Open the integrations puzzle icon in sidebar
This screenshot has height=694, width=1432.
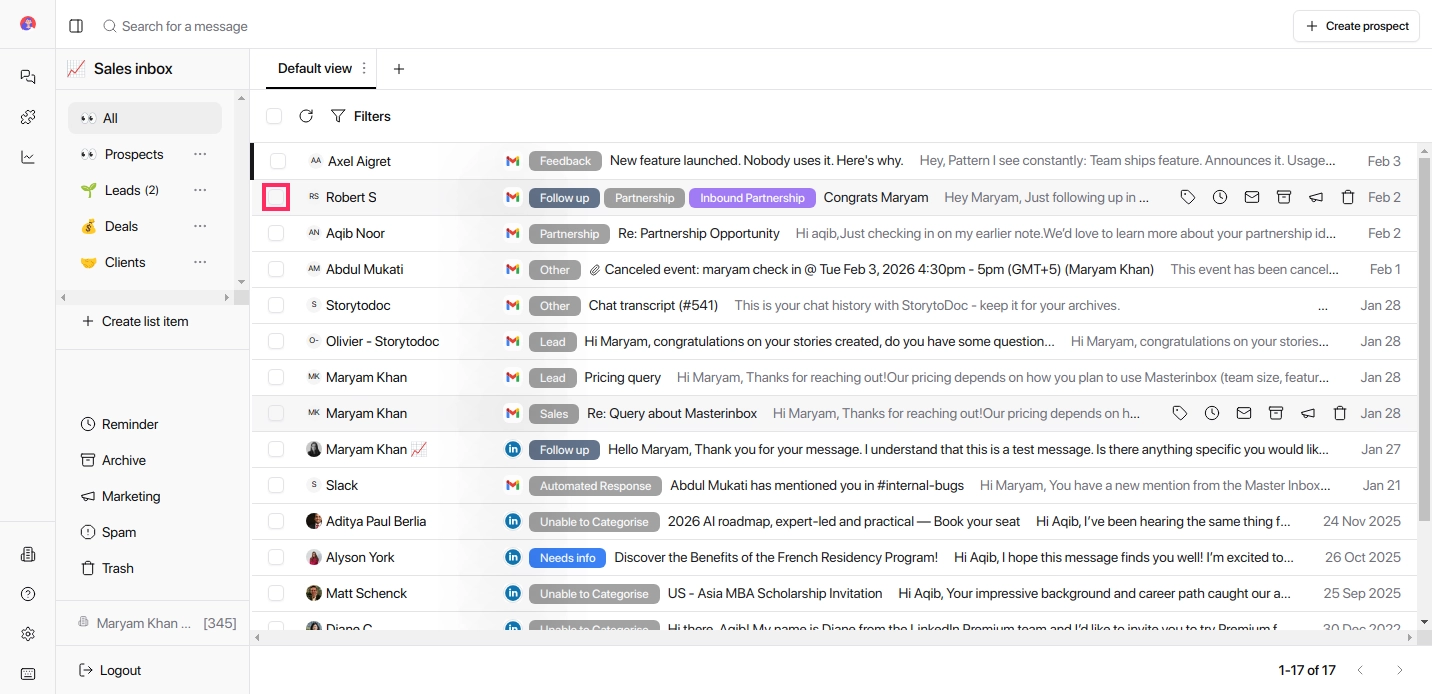(27, 116)
